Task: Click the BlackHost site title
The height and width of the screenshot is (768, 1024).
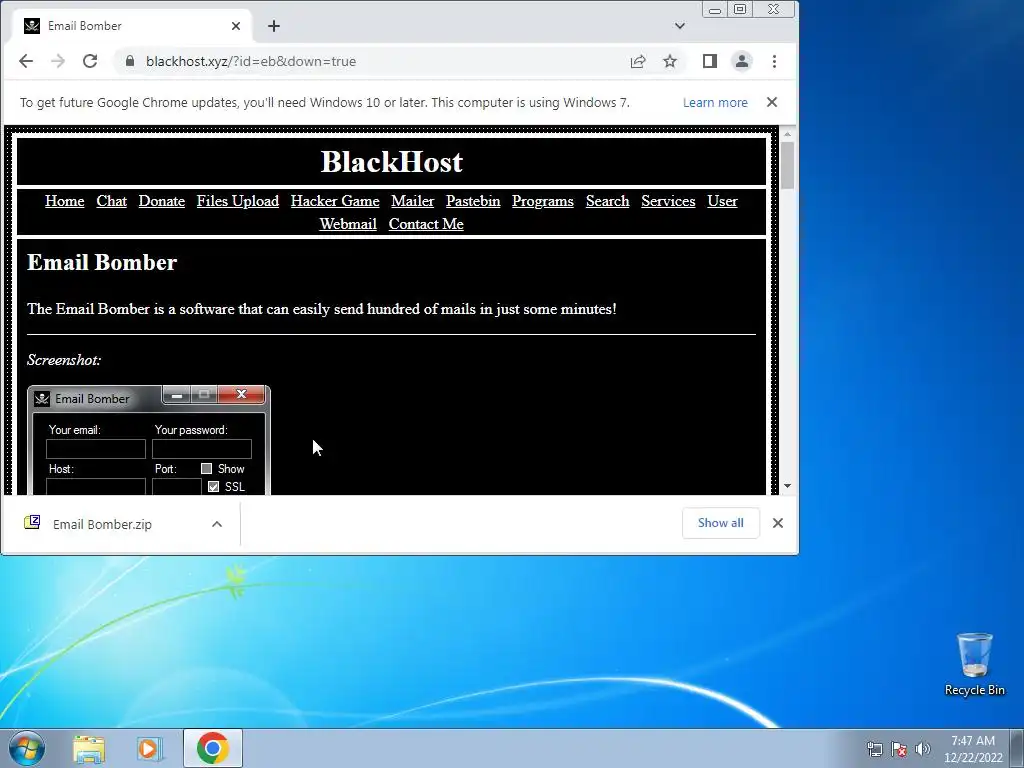Action: click(x=392, y=162)
